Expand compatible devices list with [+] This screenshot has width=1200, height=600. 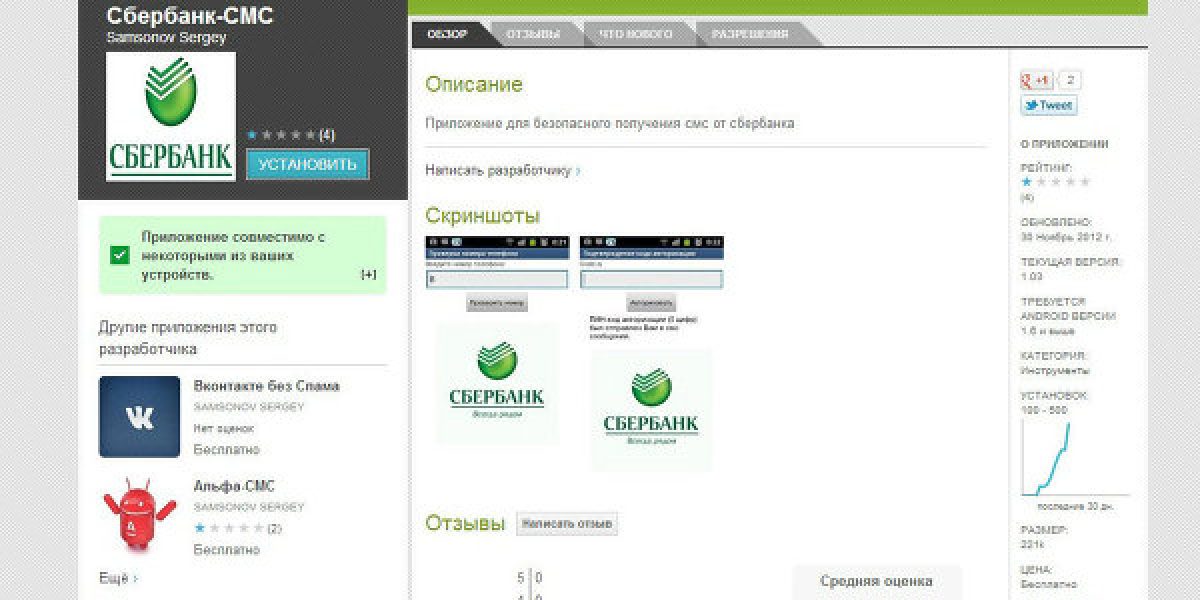tap(368, 275)
